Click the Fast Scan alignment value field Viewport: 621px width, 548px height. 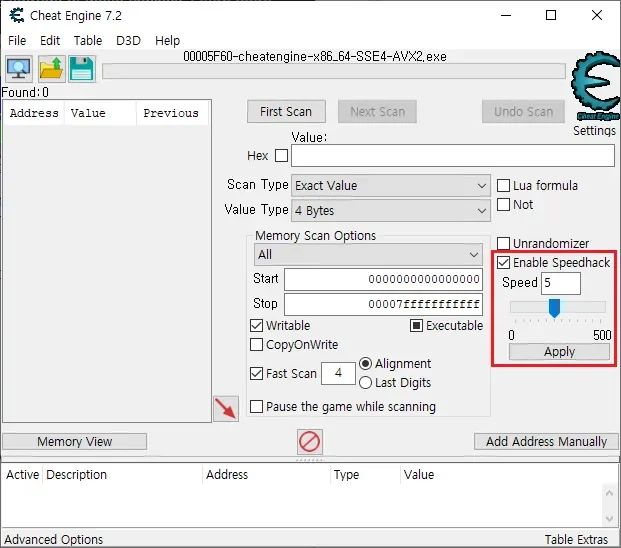tap(338, 373)
